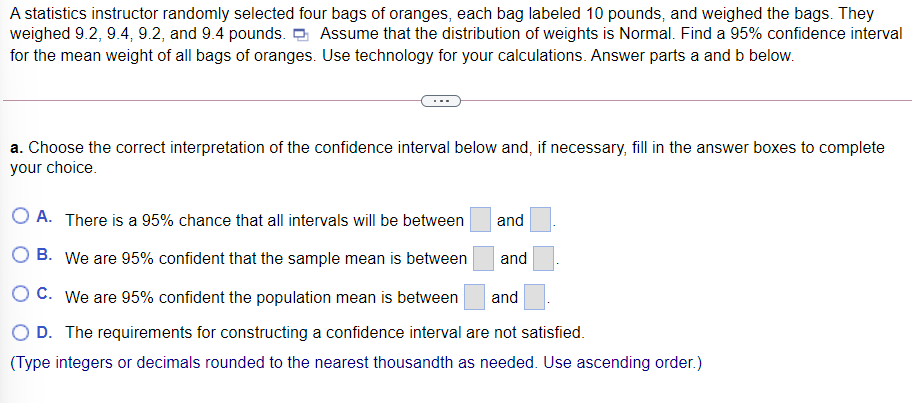Choose the statement about the sample mean
Image resolution: width=912 pixels, height=403 pixels.
point(266,259)
